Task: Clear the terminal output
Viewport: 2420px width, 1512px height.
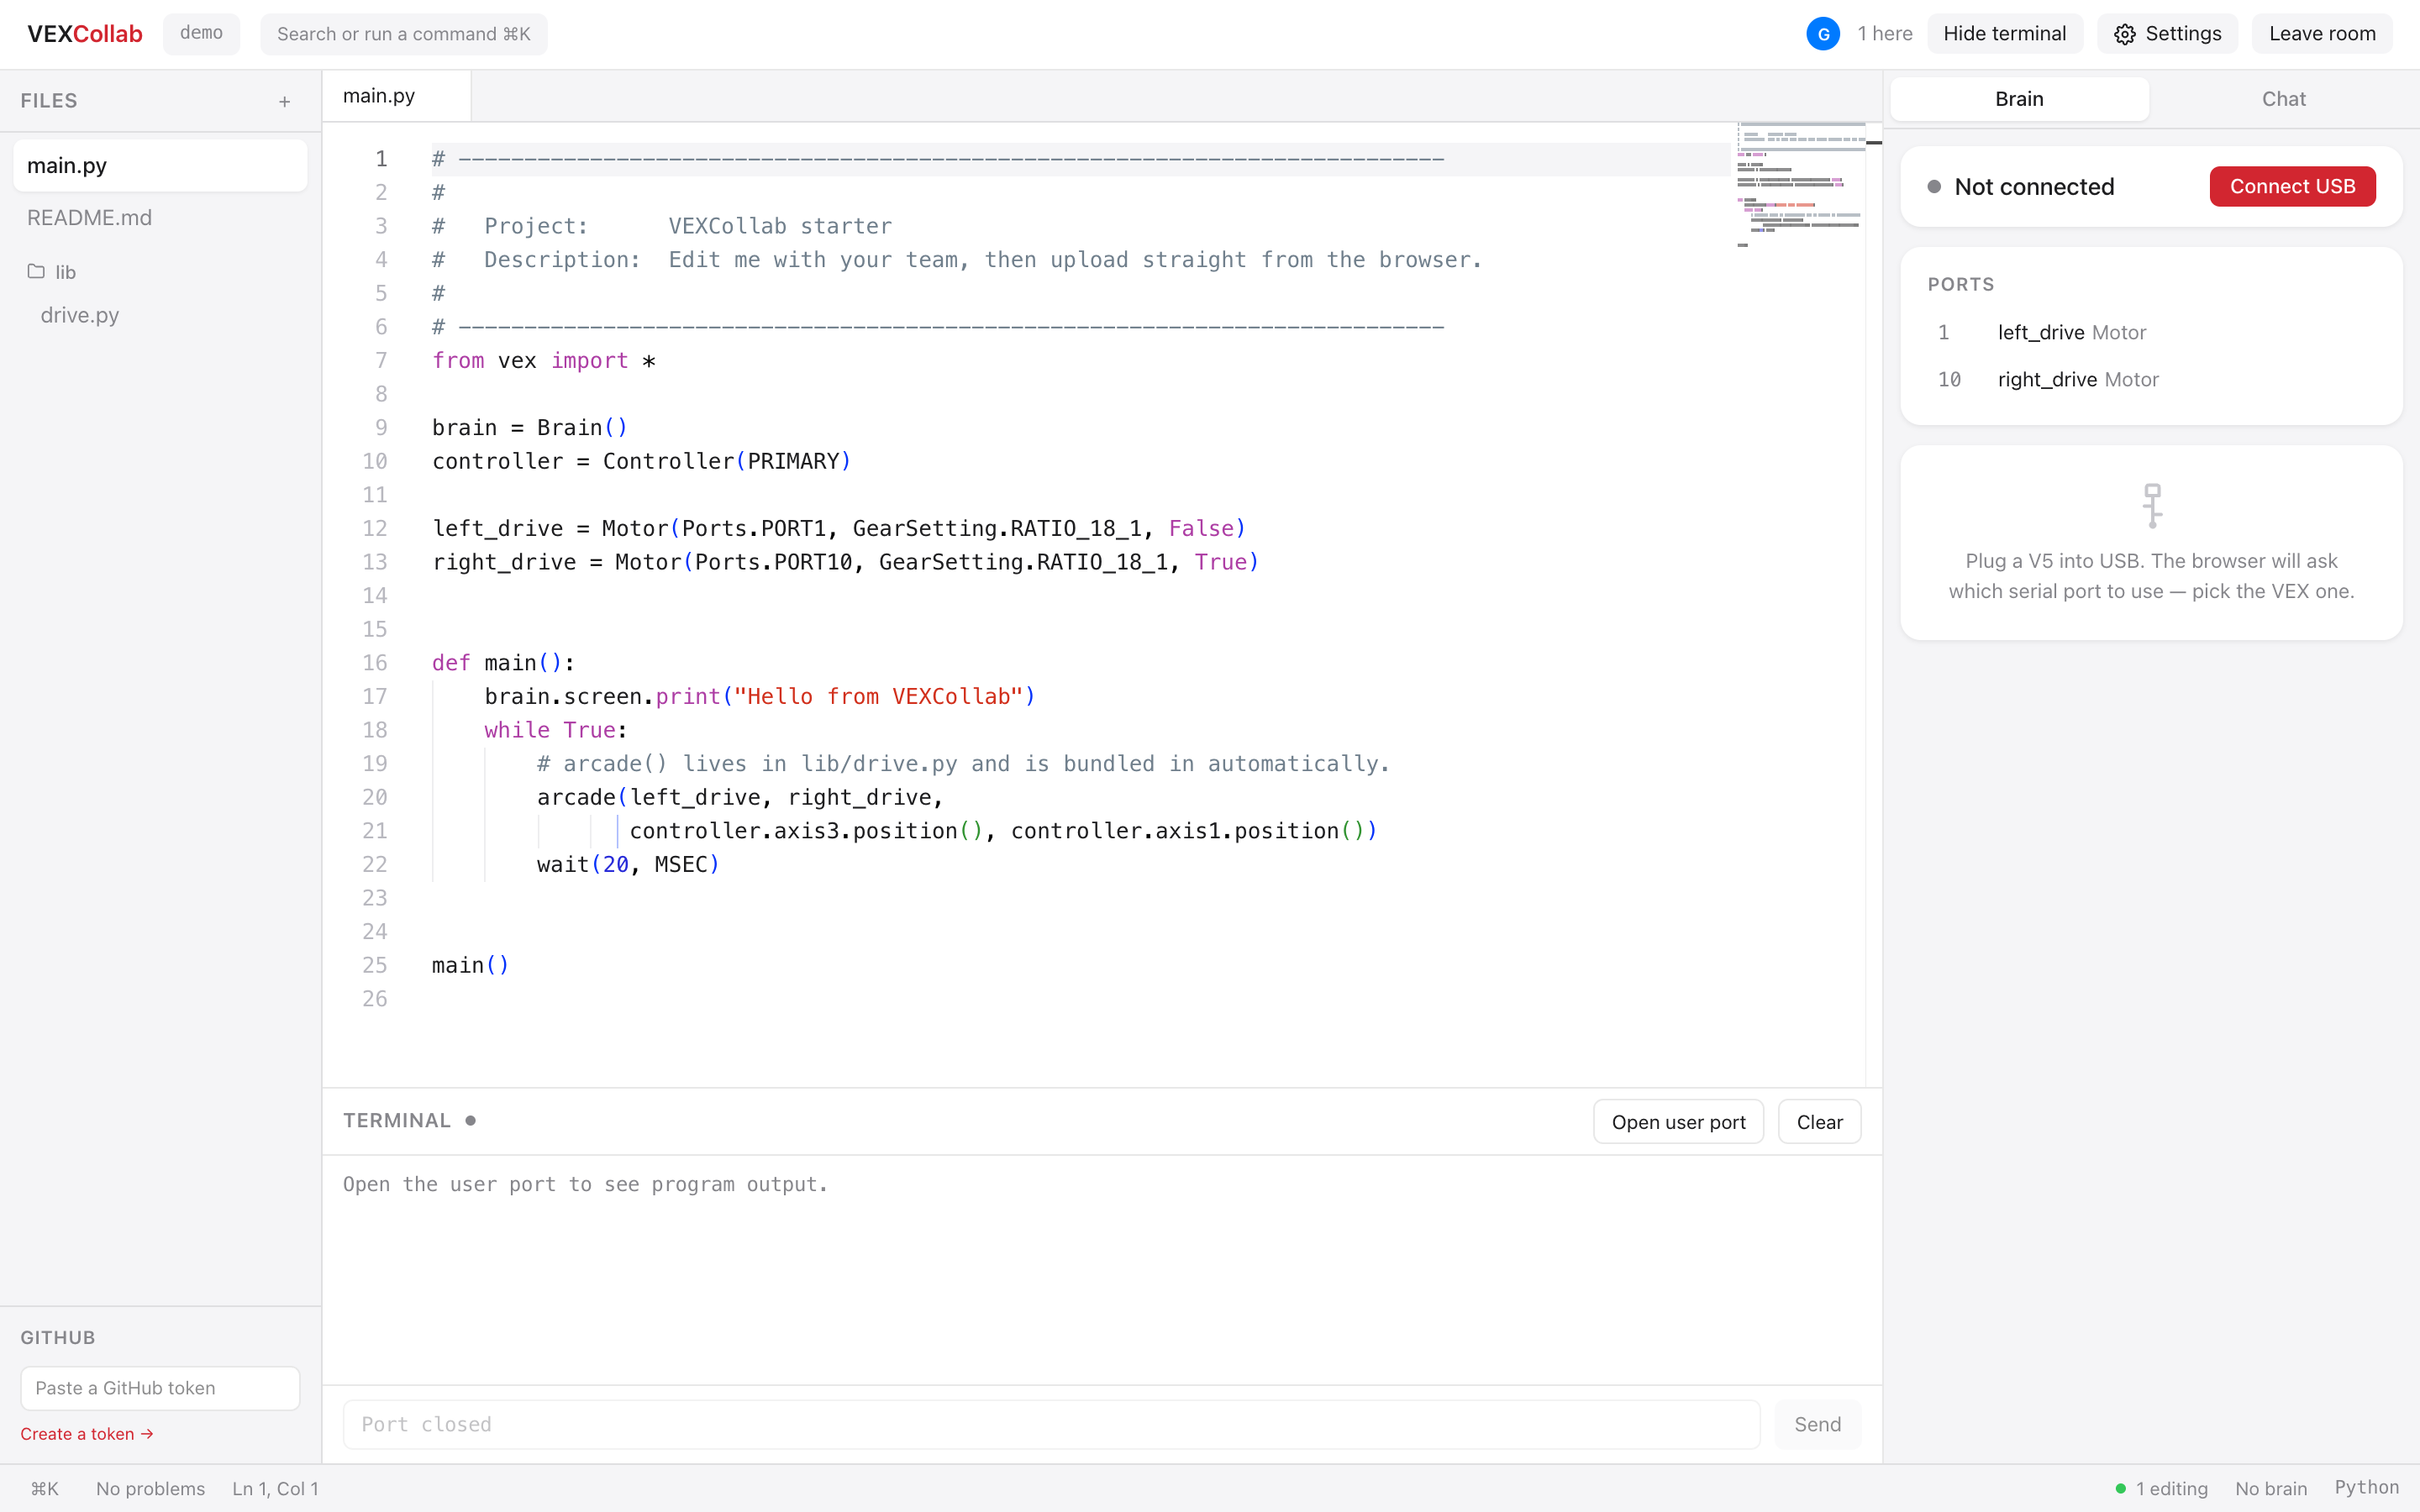Action: 1819,1122
